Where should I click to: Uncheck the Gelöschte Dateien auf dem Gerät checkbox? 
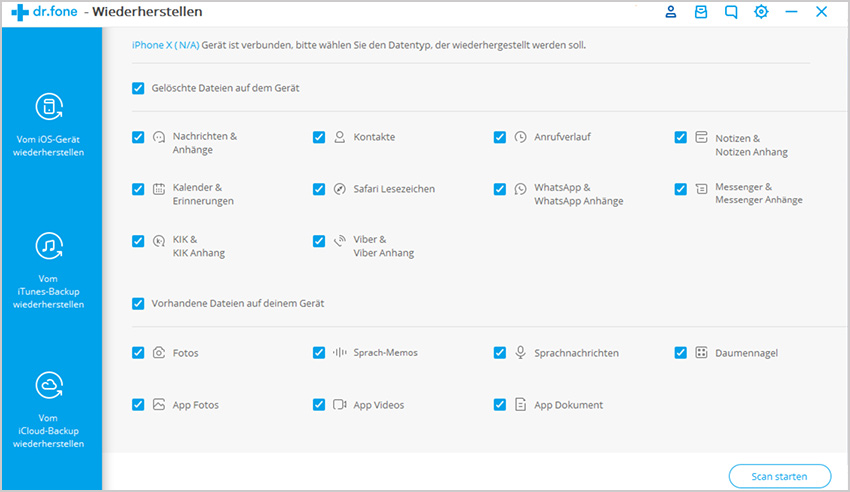click(x=138, y=88)
